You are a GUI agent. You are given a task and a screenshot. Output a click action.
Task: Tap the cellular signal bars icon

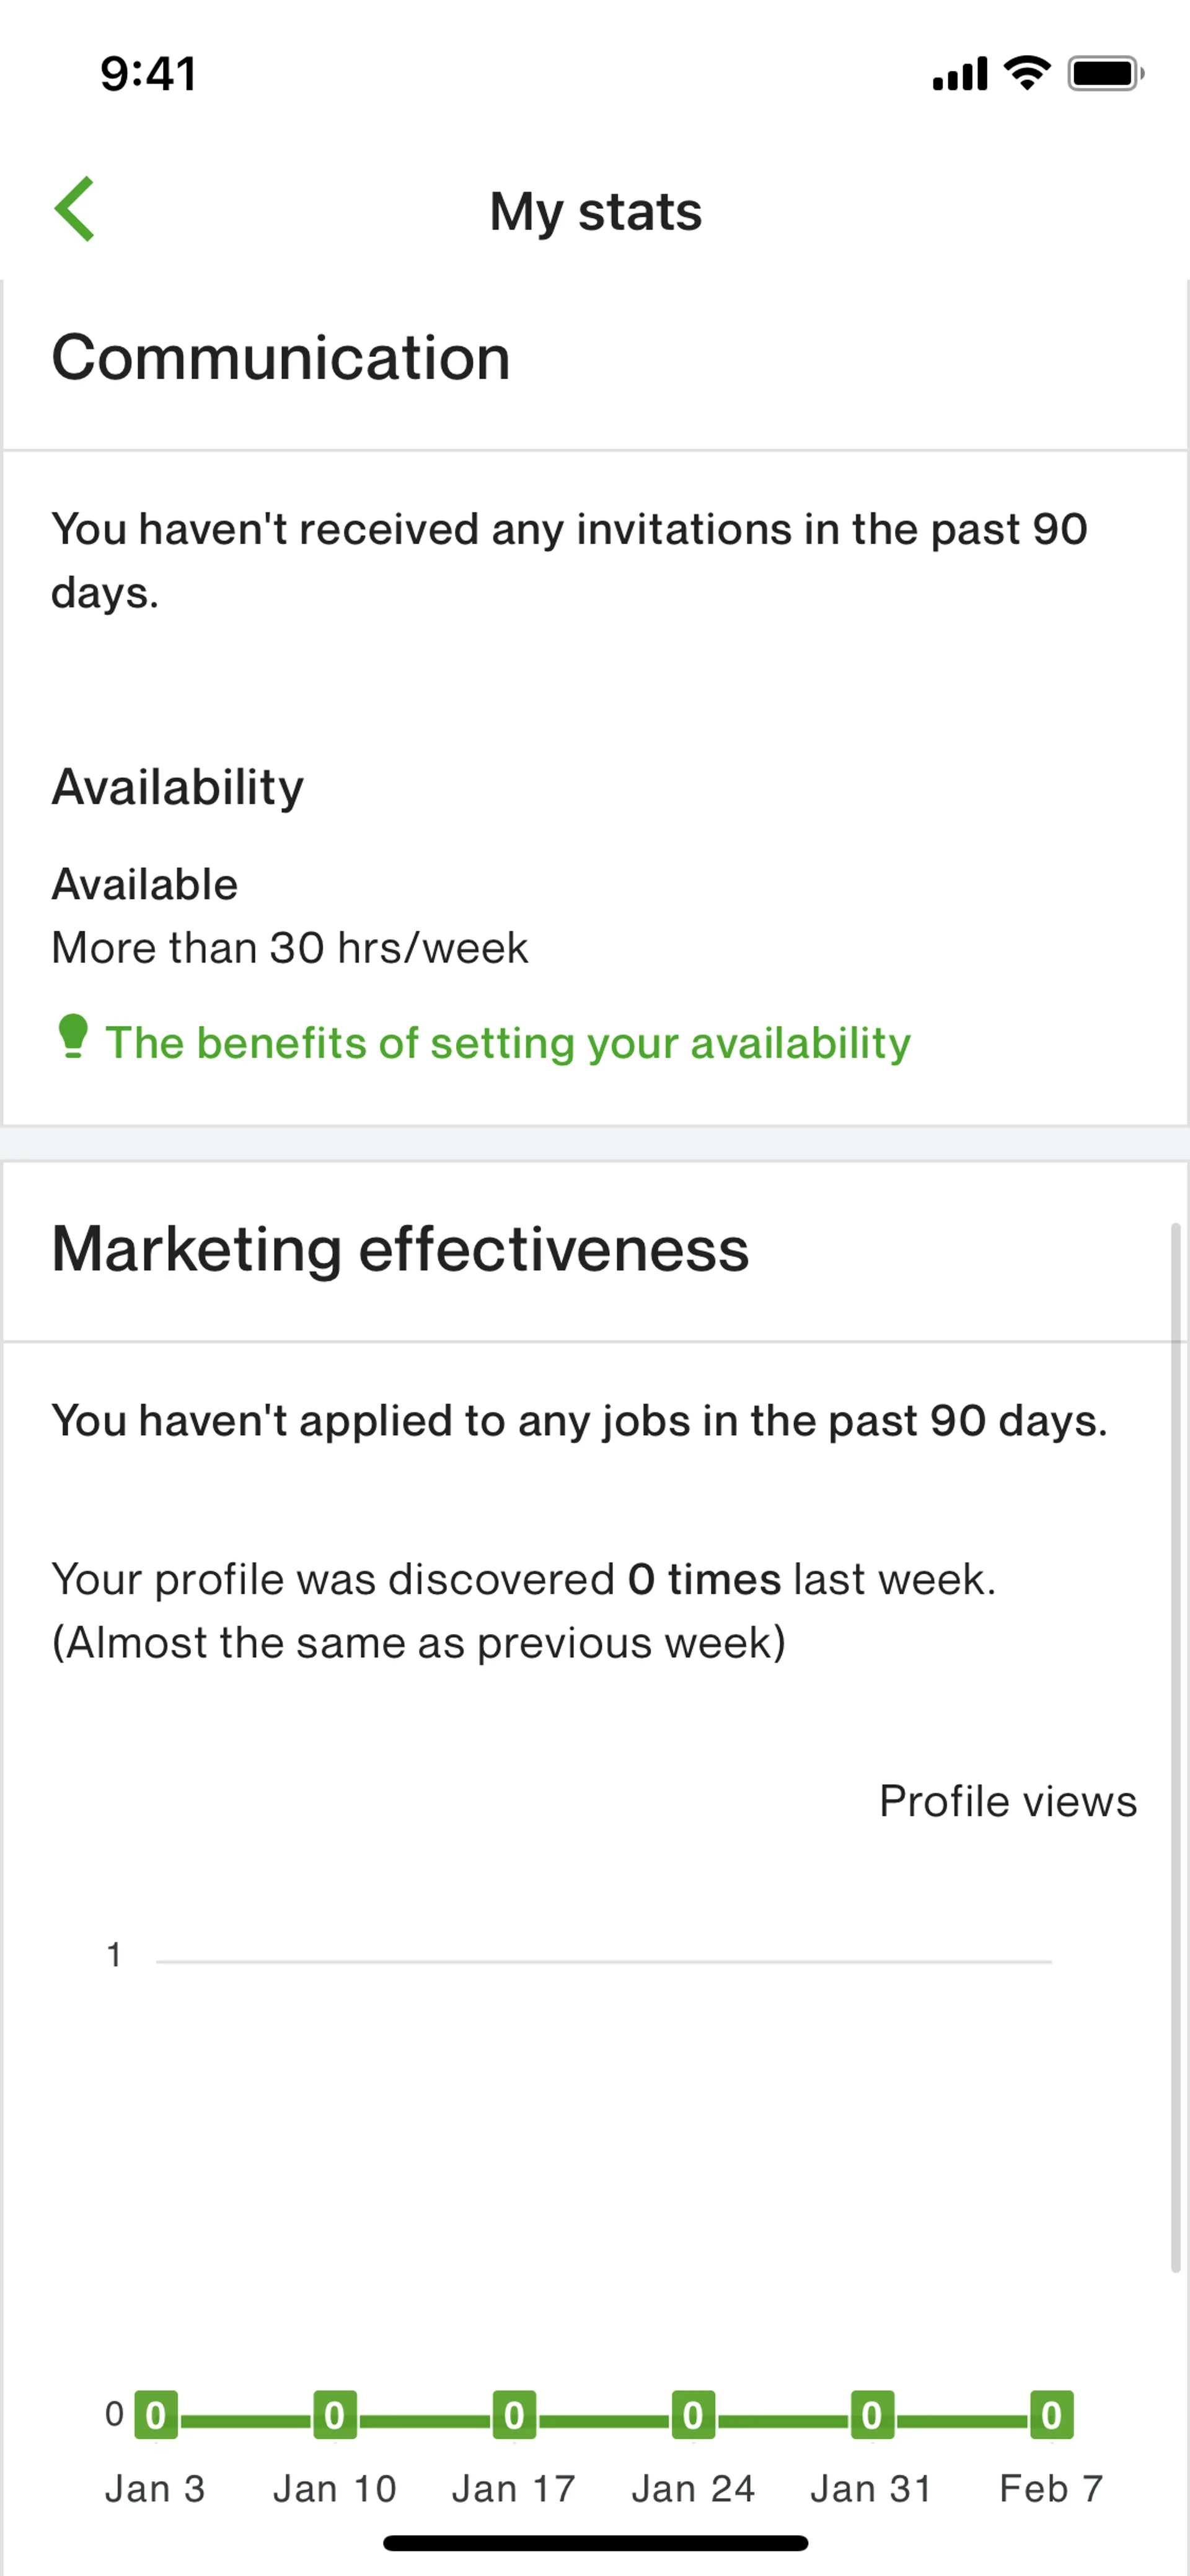pos(959,73)
